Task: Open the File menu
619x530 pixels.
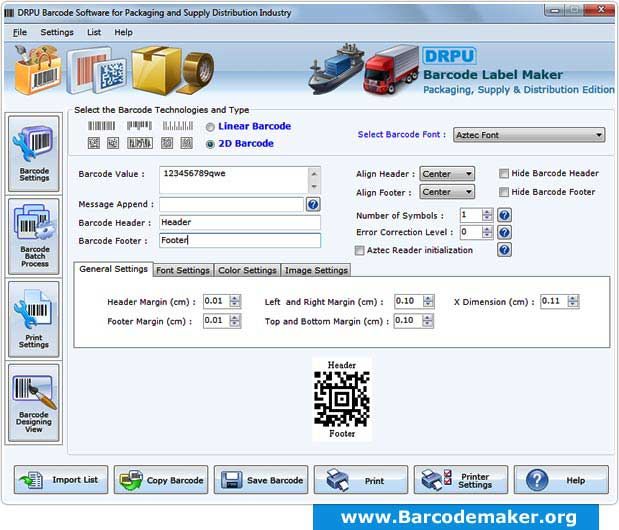Action: click(20, 32)
